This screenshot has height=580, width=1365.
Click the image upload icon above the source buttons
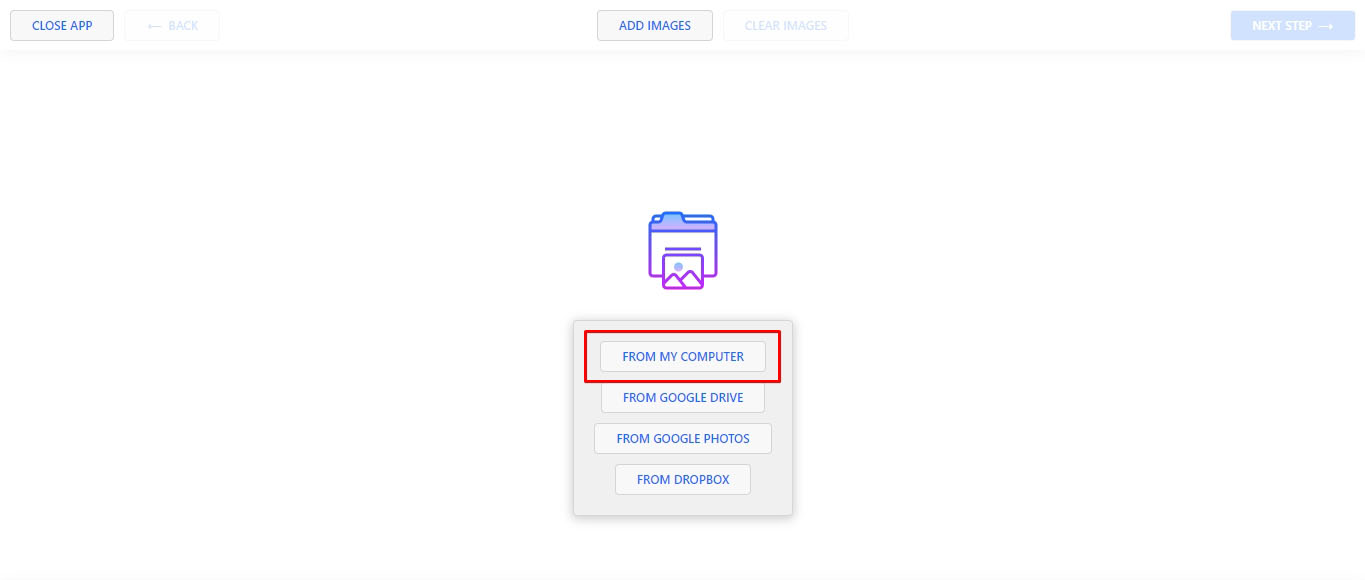683,250
